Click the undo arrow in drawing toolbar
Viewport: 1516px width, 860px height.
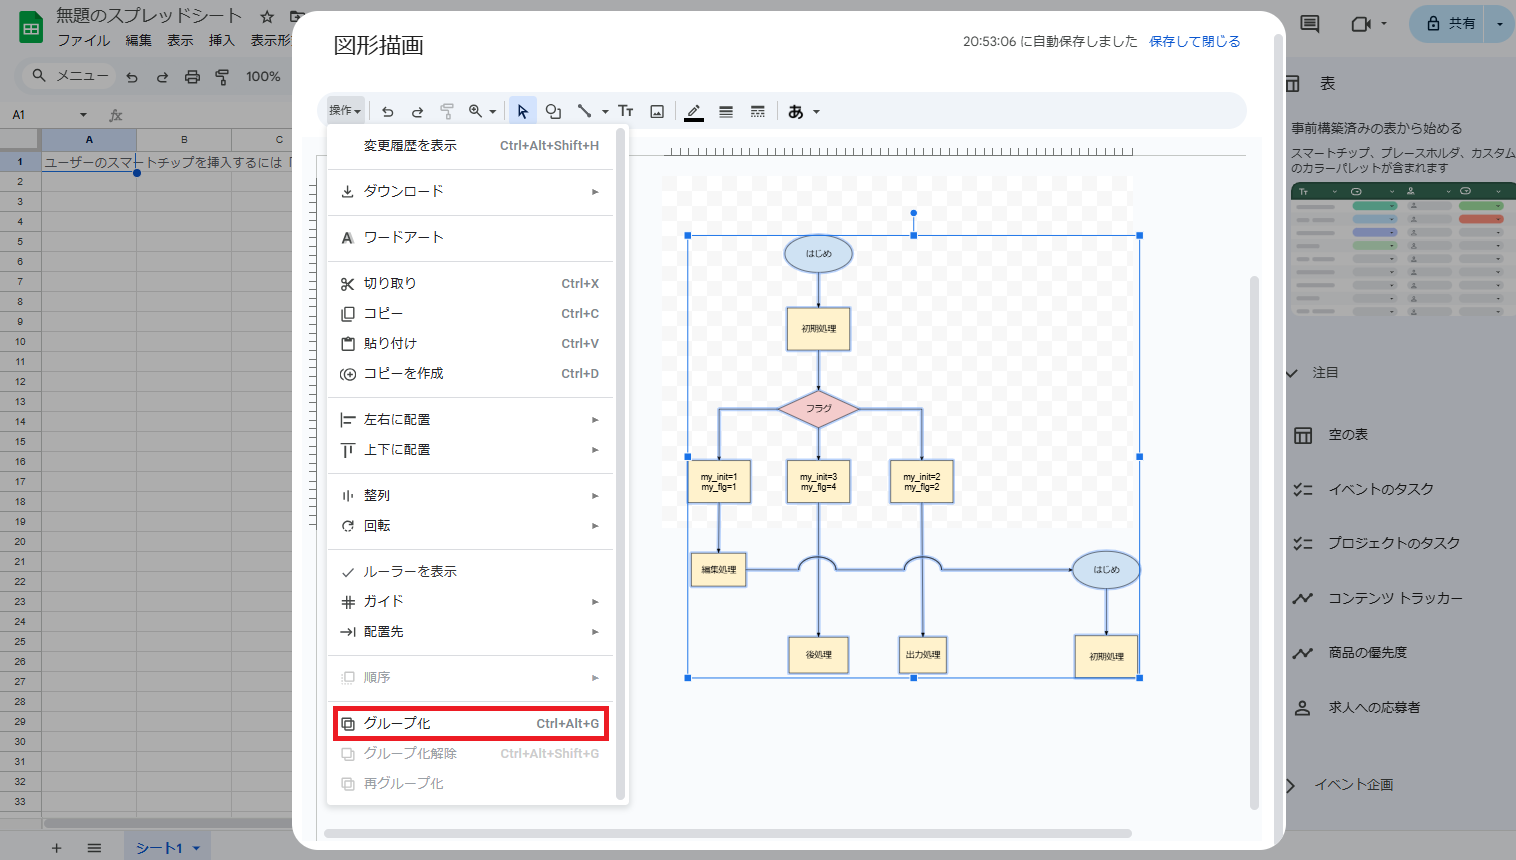point(388,112)
